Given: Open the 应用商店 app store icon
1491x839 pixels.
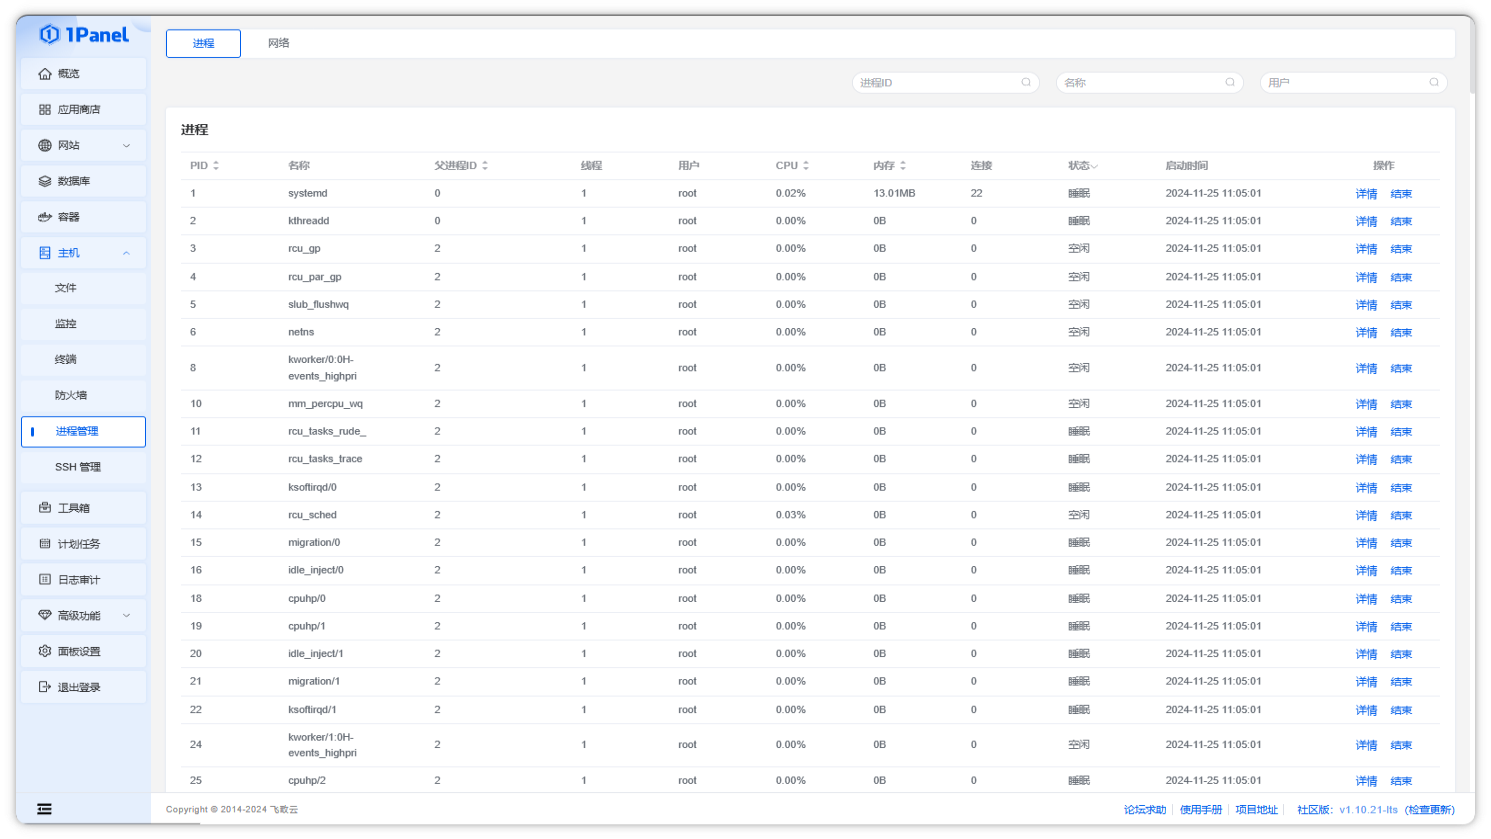Looking at the screenshot, I should [45, 110].
